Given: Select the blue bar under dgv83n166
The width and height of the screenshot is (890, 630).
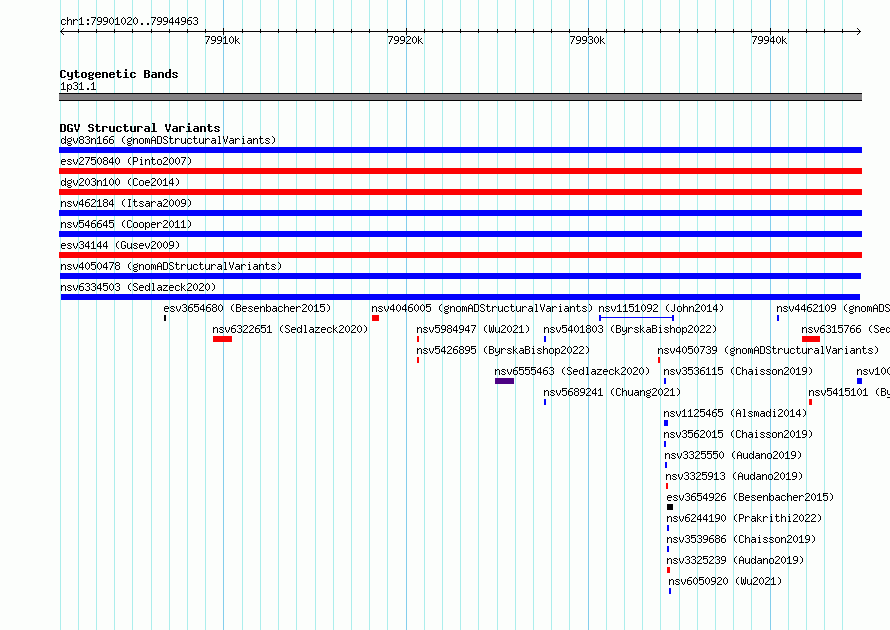Looking at the screenshot, I should (460, 150).
